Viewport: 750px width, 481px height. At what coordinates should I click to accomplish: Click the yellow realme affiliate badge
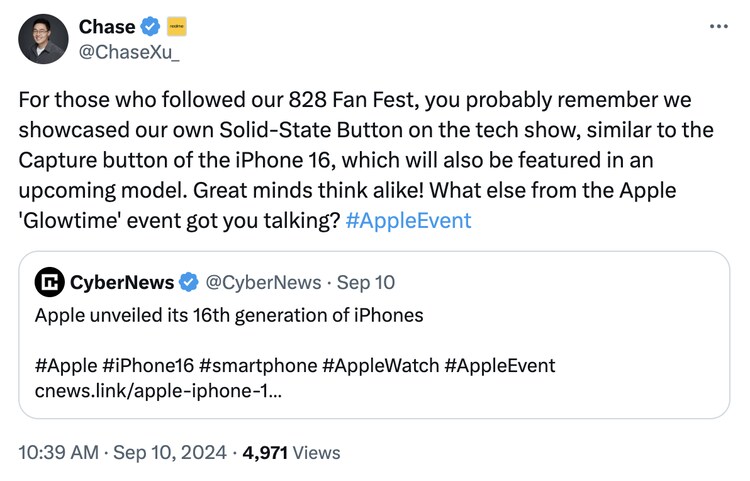coord(176,27)
